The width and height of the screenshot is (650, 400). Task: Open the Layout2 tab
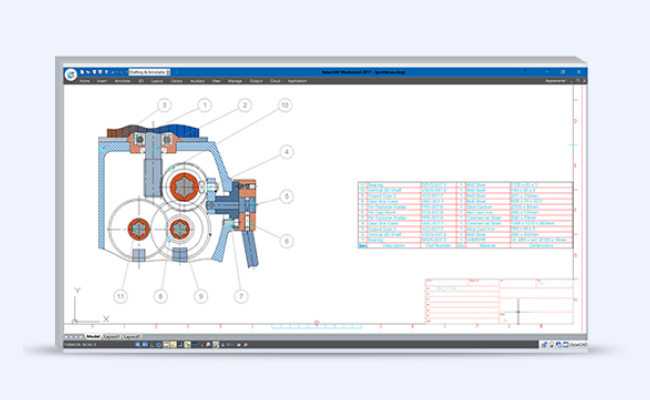(132, 336)
